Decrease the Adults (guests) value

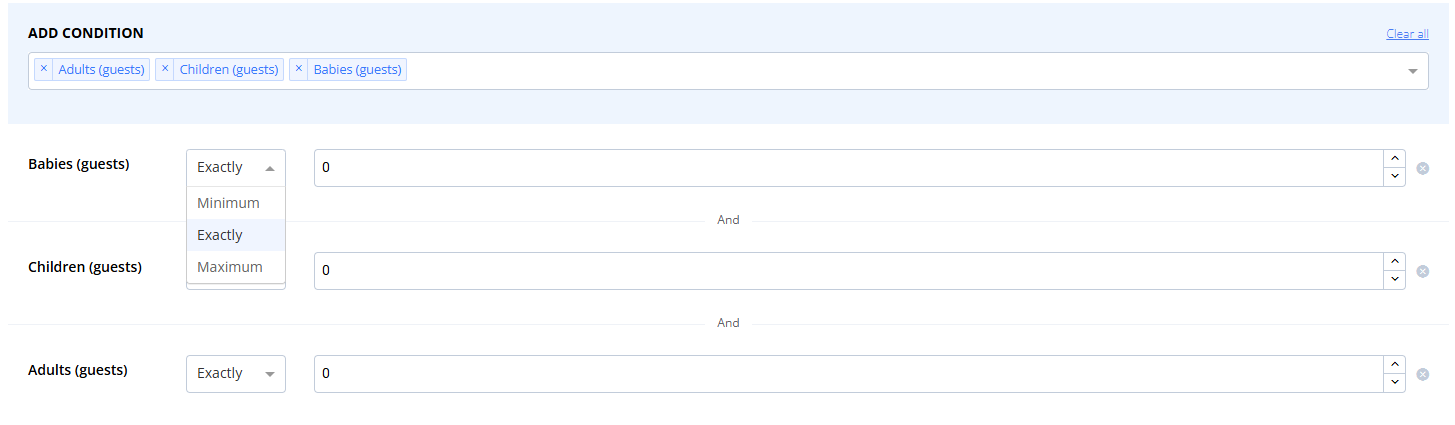1394,383
